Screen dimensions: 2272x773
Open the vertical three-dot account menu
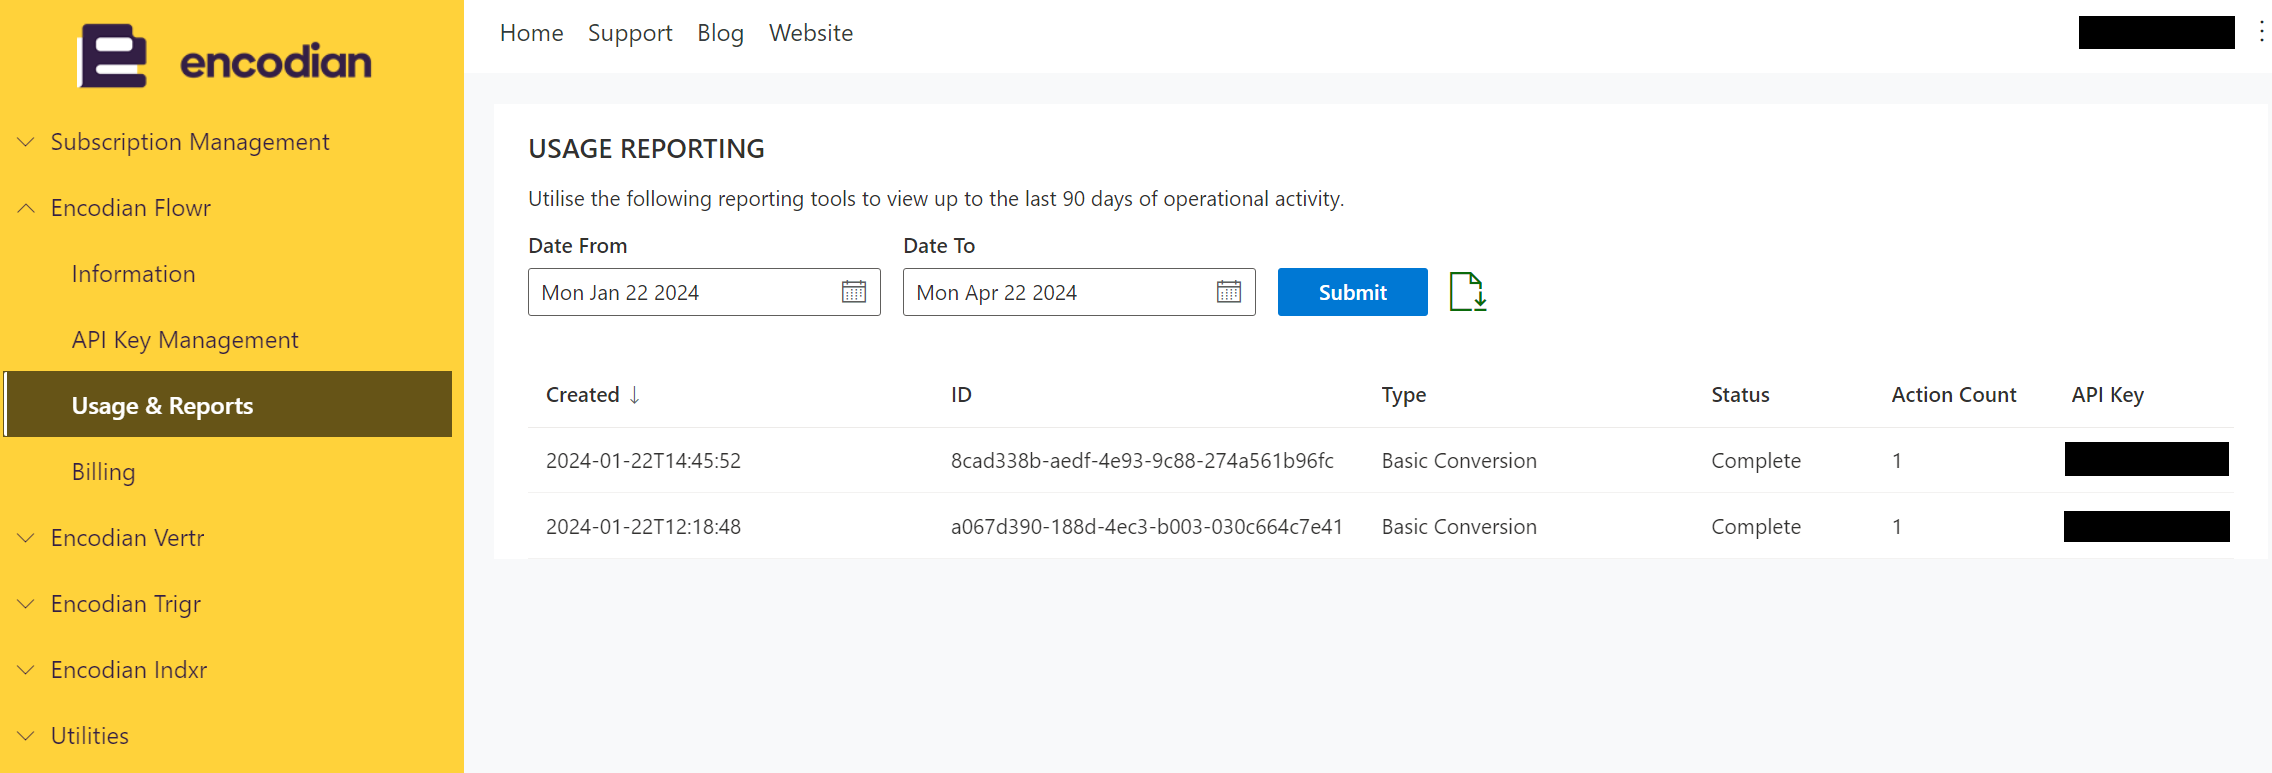coord(2261,32)
